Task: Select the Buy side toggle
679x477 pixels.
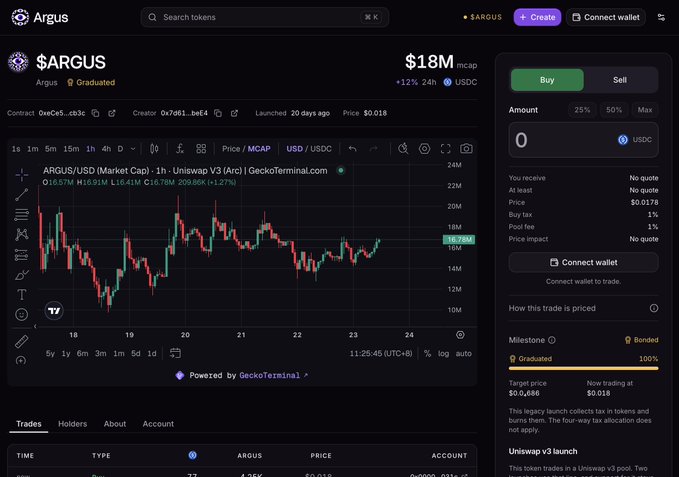Action: (547, 80)
